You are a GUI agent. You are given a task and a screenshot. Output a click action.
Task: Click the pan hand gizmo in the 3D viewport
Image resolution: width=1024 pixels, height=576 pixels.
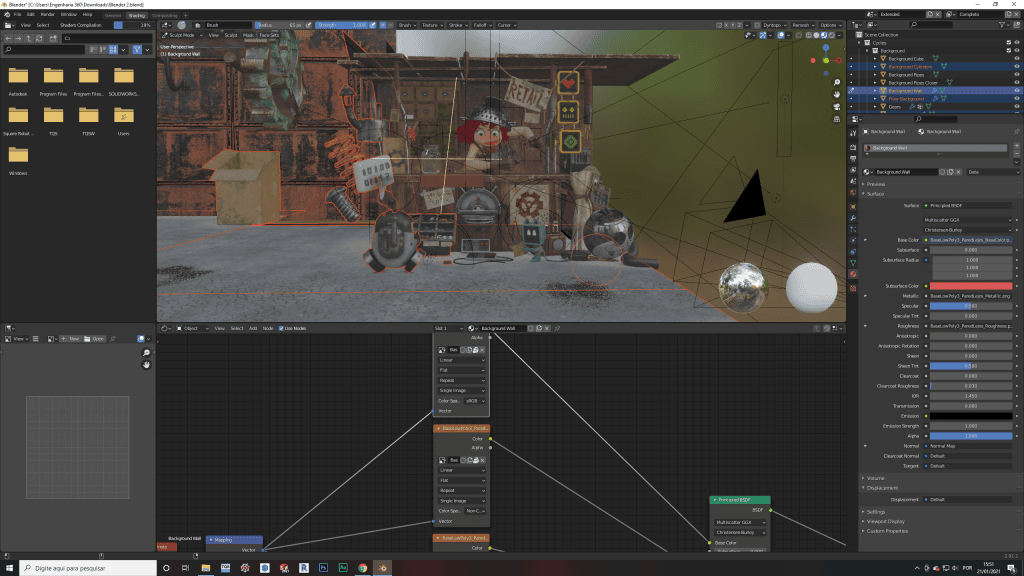coord(837,95)
